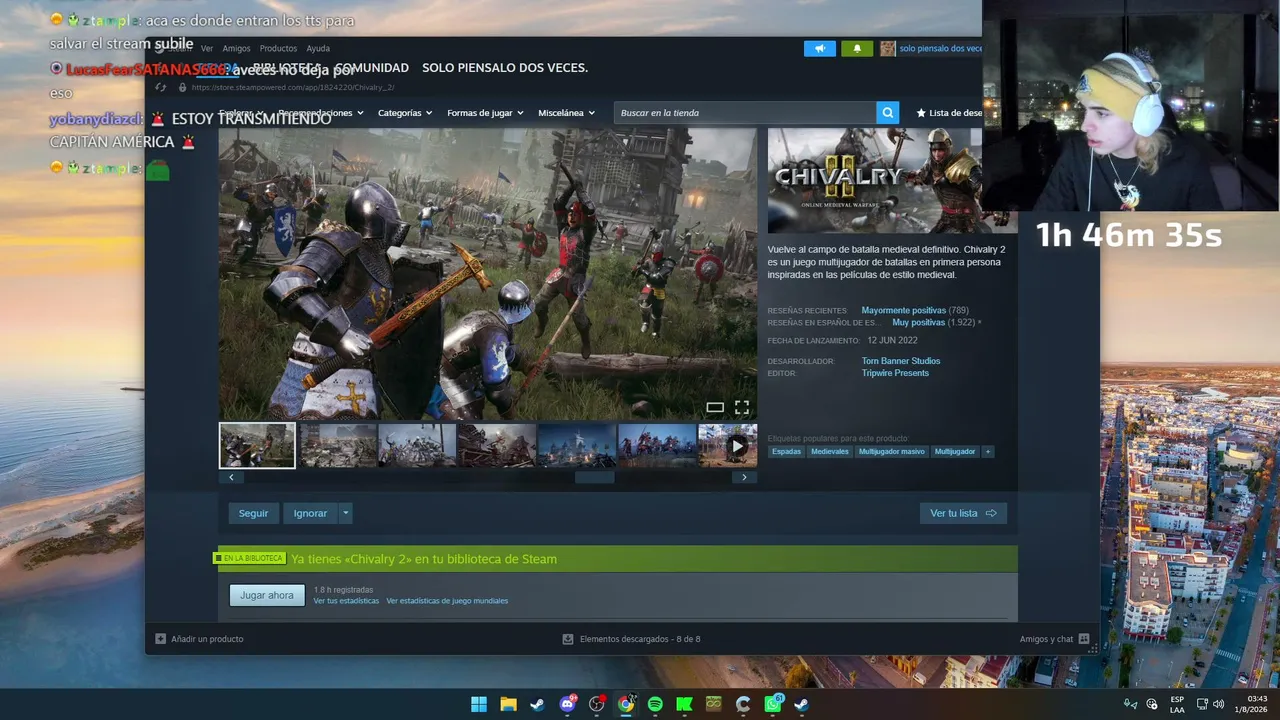Open Steam announcements megaphone button

[820, 48]
